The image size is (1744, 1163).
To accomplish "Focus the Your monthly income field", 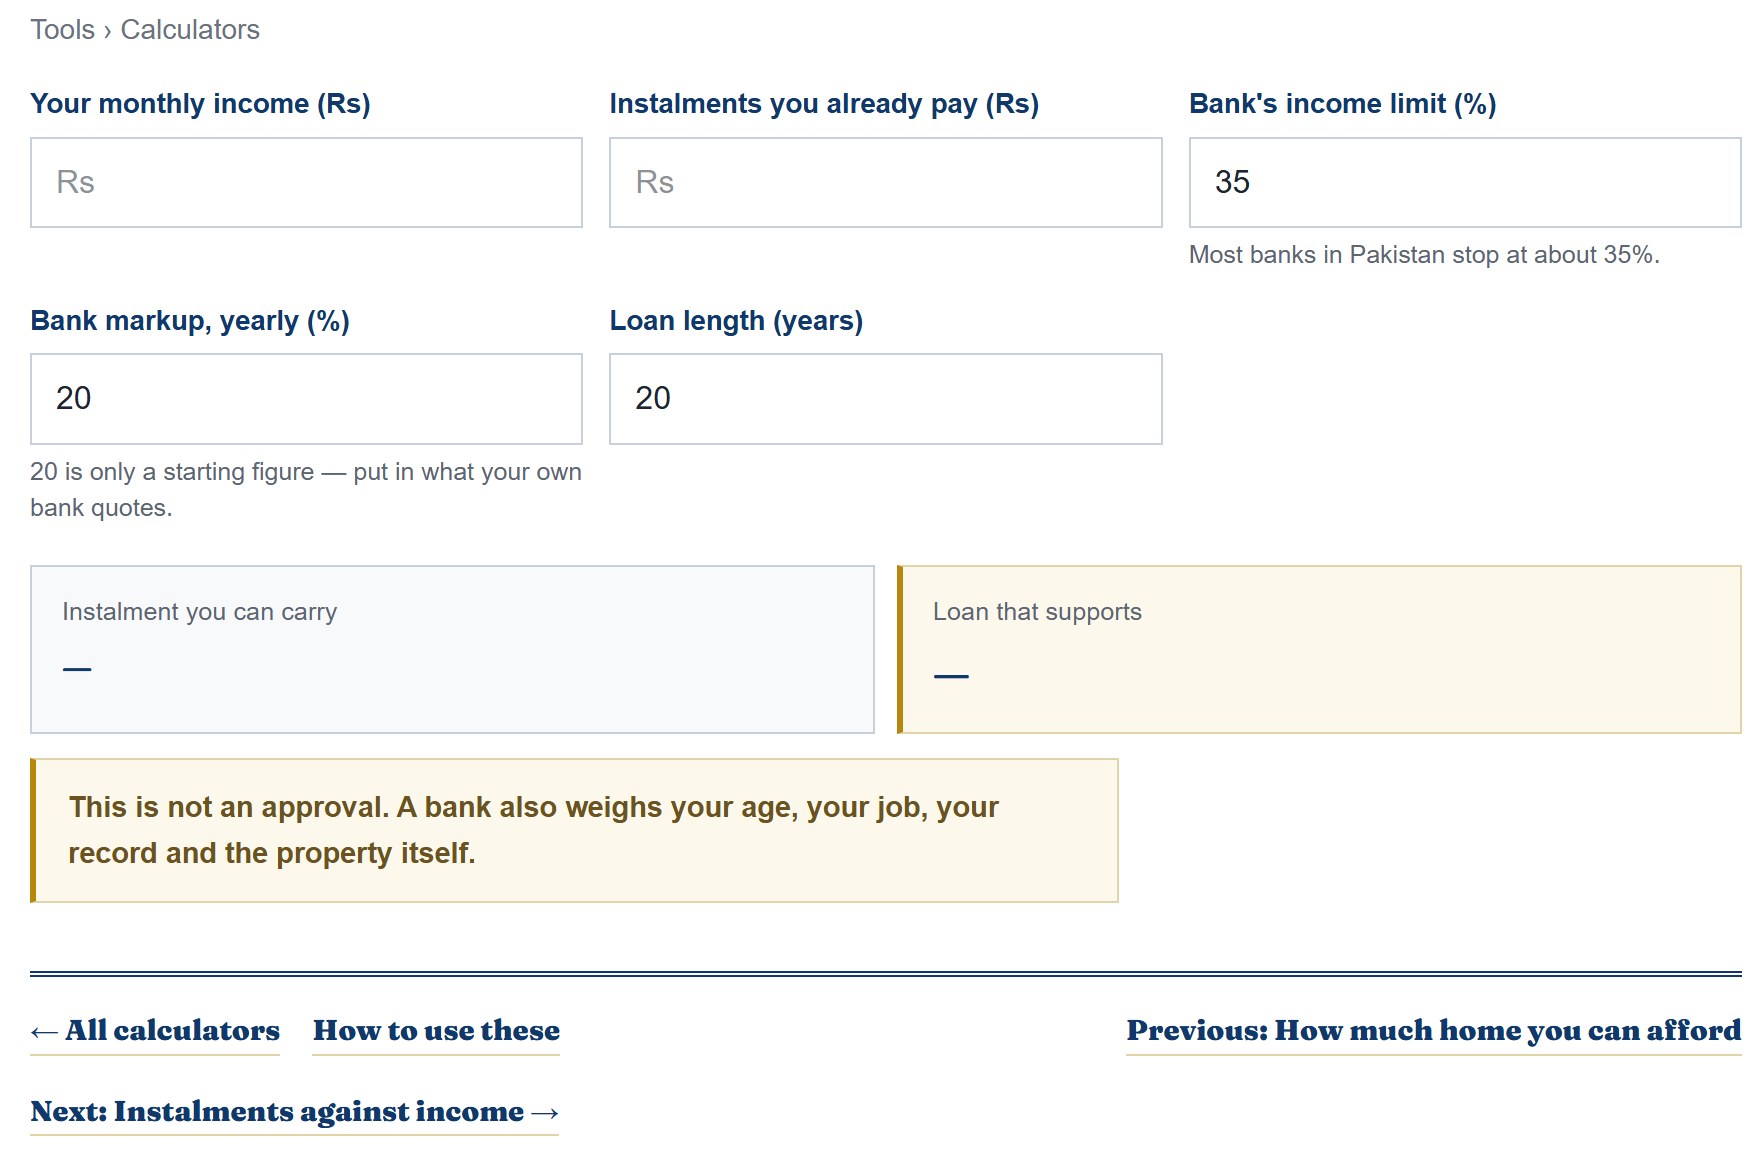I will tap(306, 182).
